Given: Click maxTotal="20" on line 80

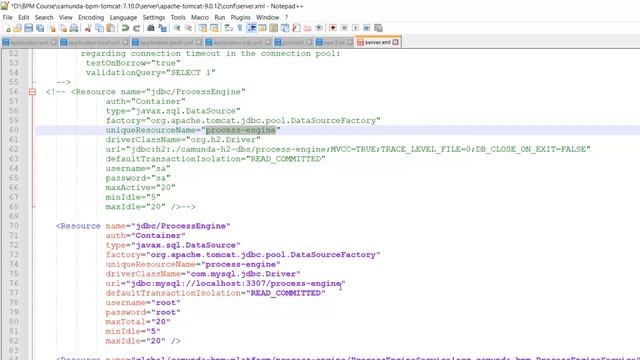Looking at the screenshot, I should [x=138, y=322].
